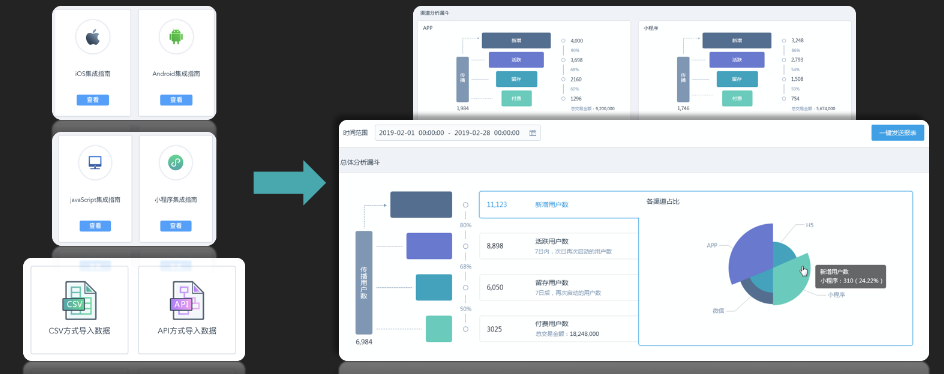Click 新增 bar in back window 小程序 funnel

pyautogui.click(x=736, y=40)
